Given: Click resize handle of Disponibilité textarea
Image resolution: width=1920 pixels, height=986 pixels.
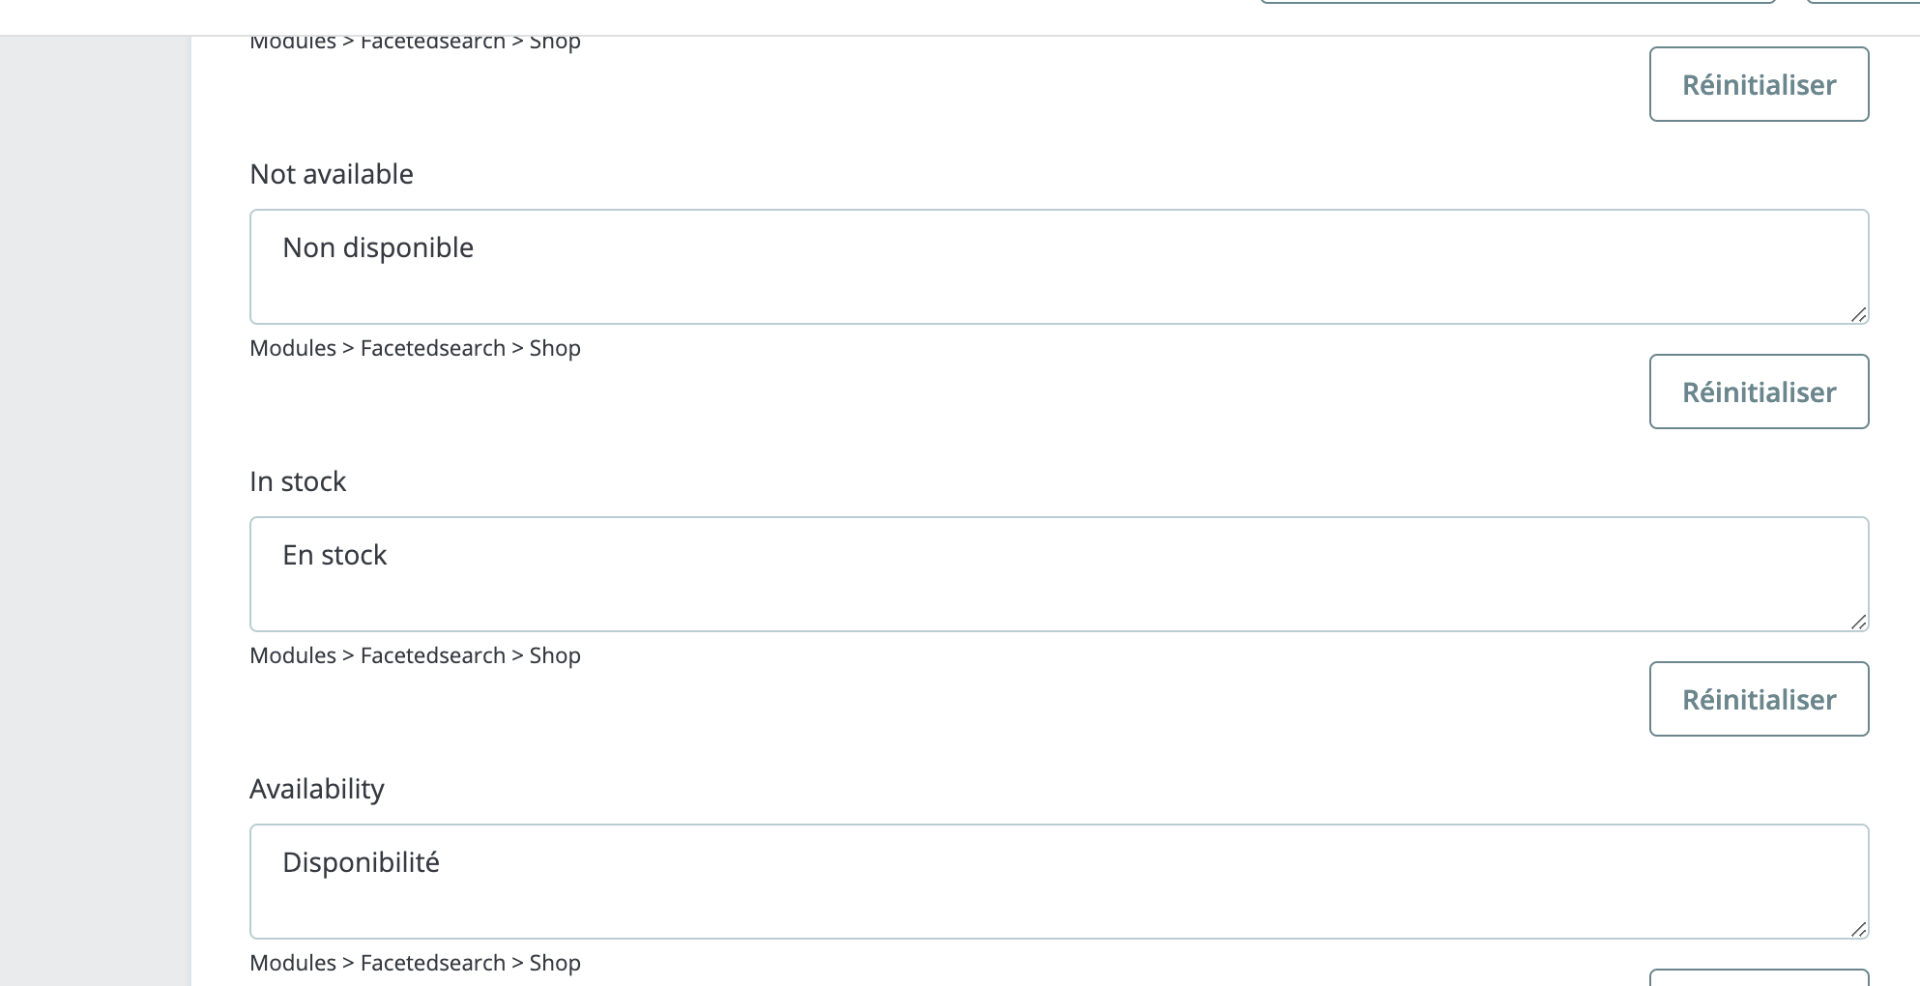Looking at the screenshot, I should pos(1858,929).
